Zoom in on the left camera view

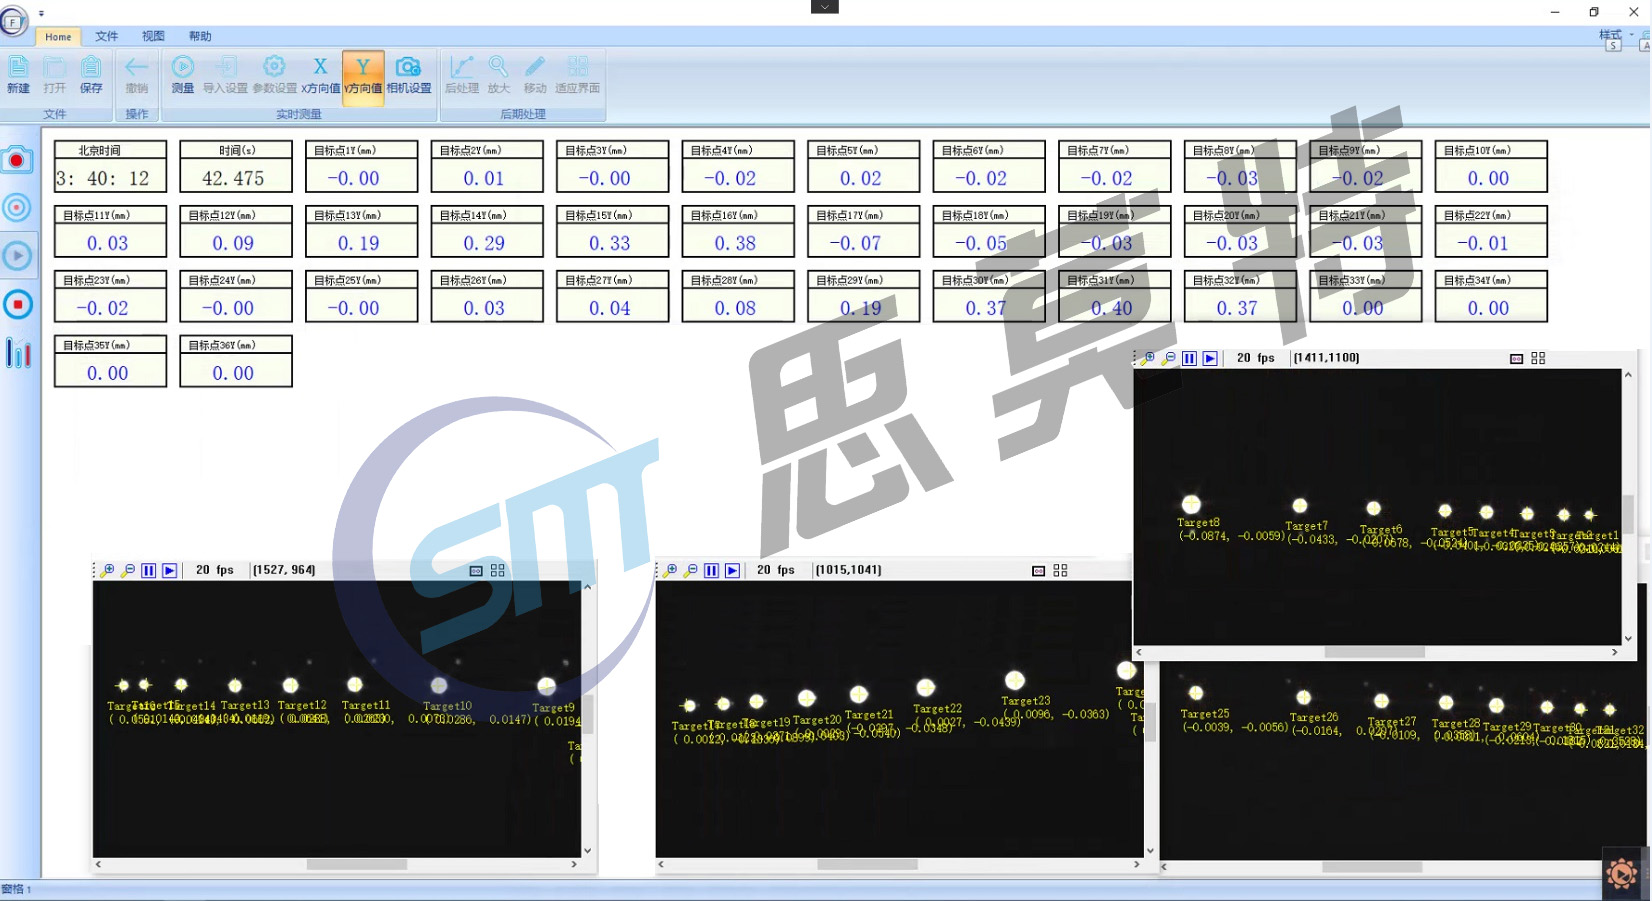[x=108, y=570]
